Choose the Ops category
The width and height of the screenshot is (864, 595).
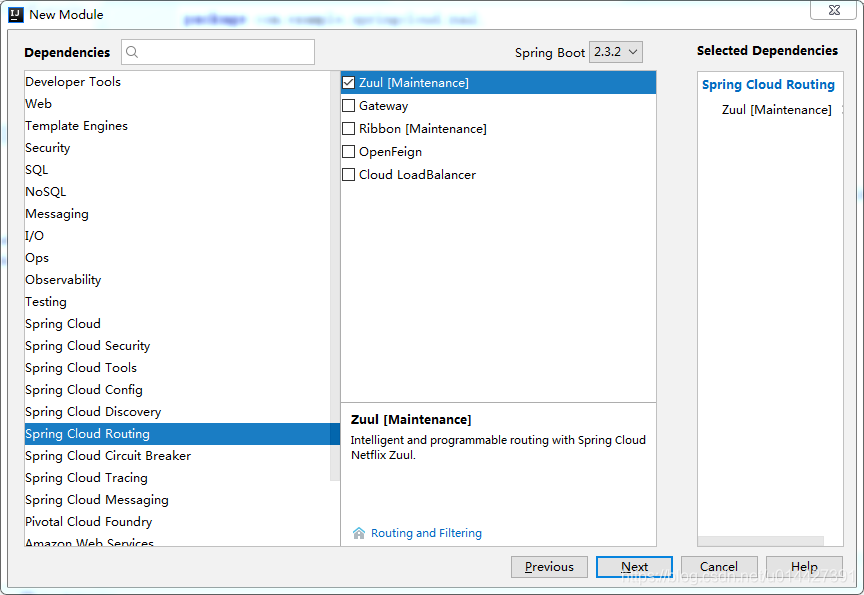(x=177, y=258)
